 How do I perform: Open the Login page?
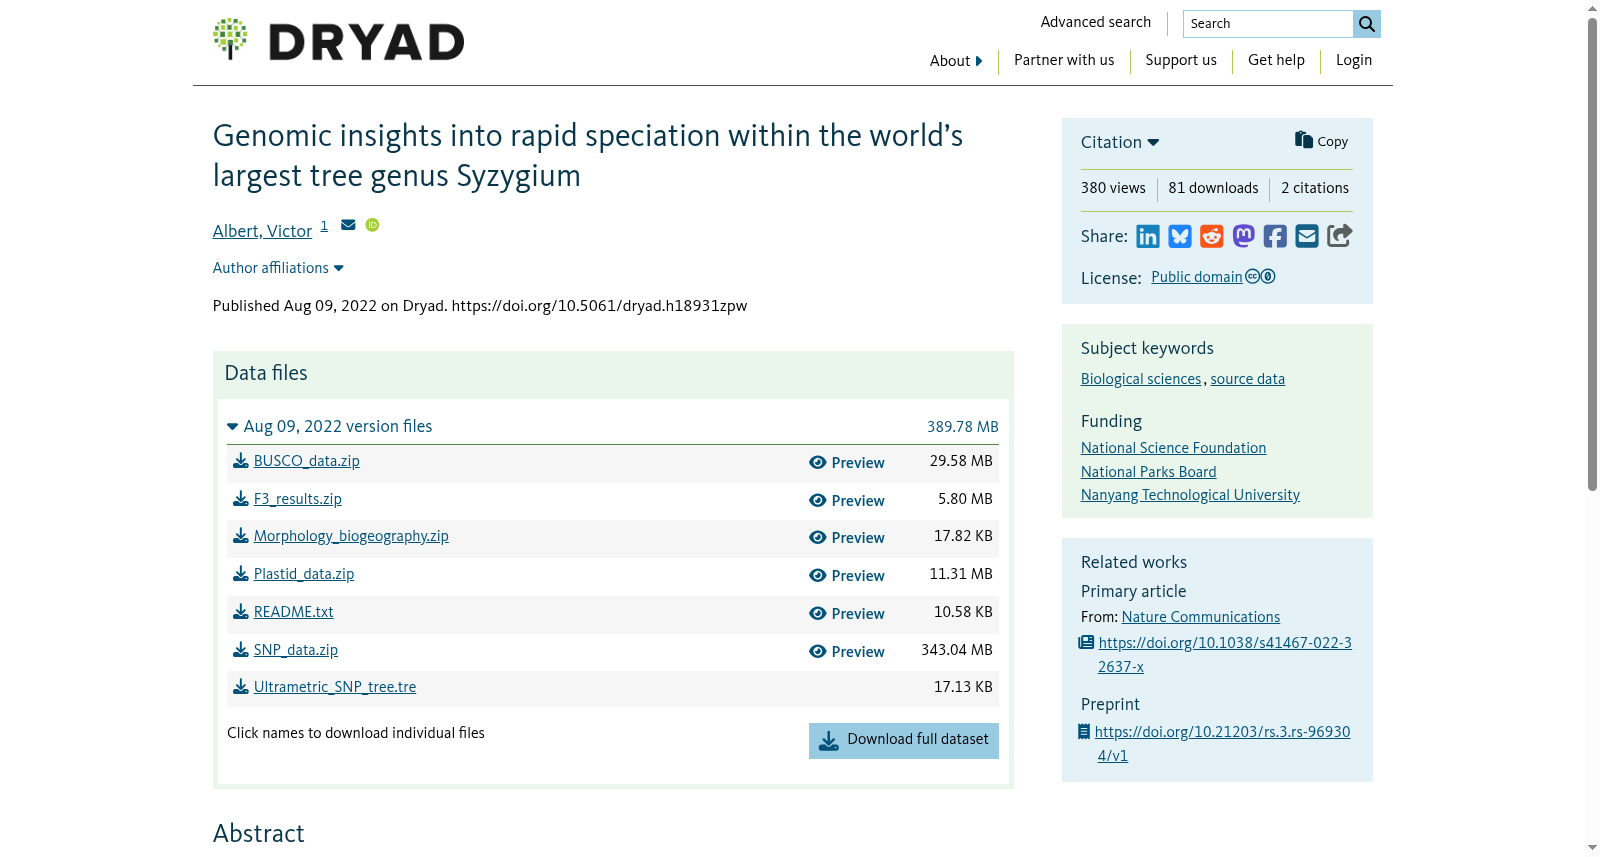coord(1354,60)
